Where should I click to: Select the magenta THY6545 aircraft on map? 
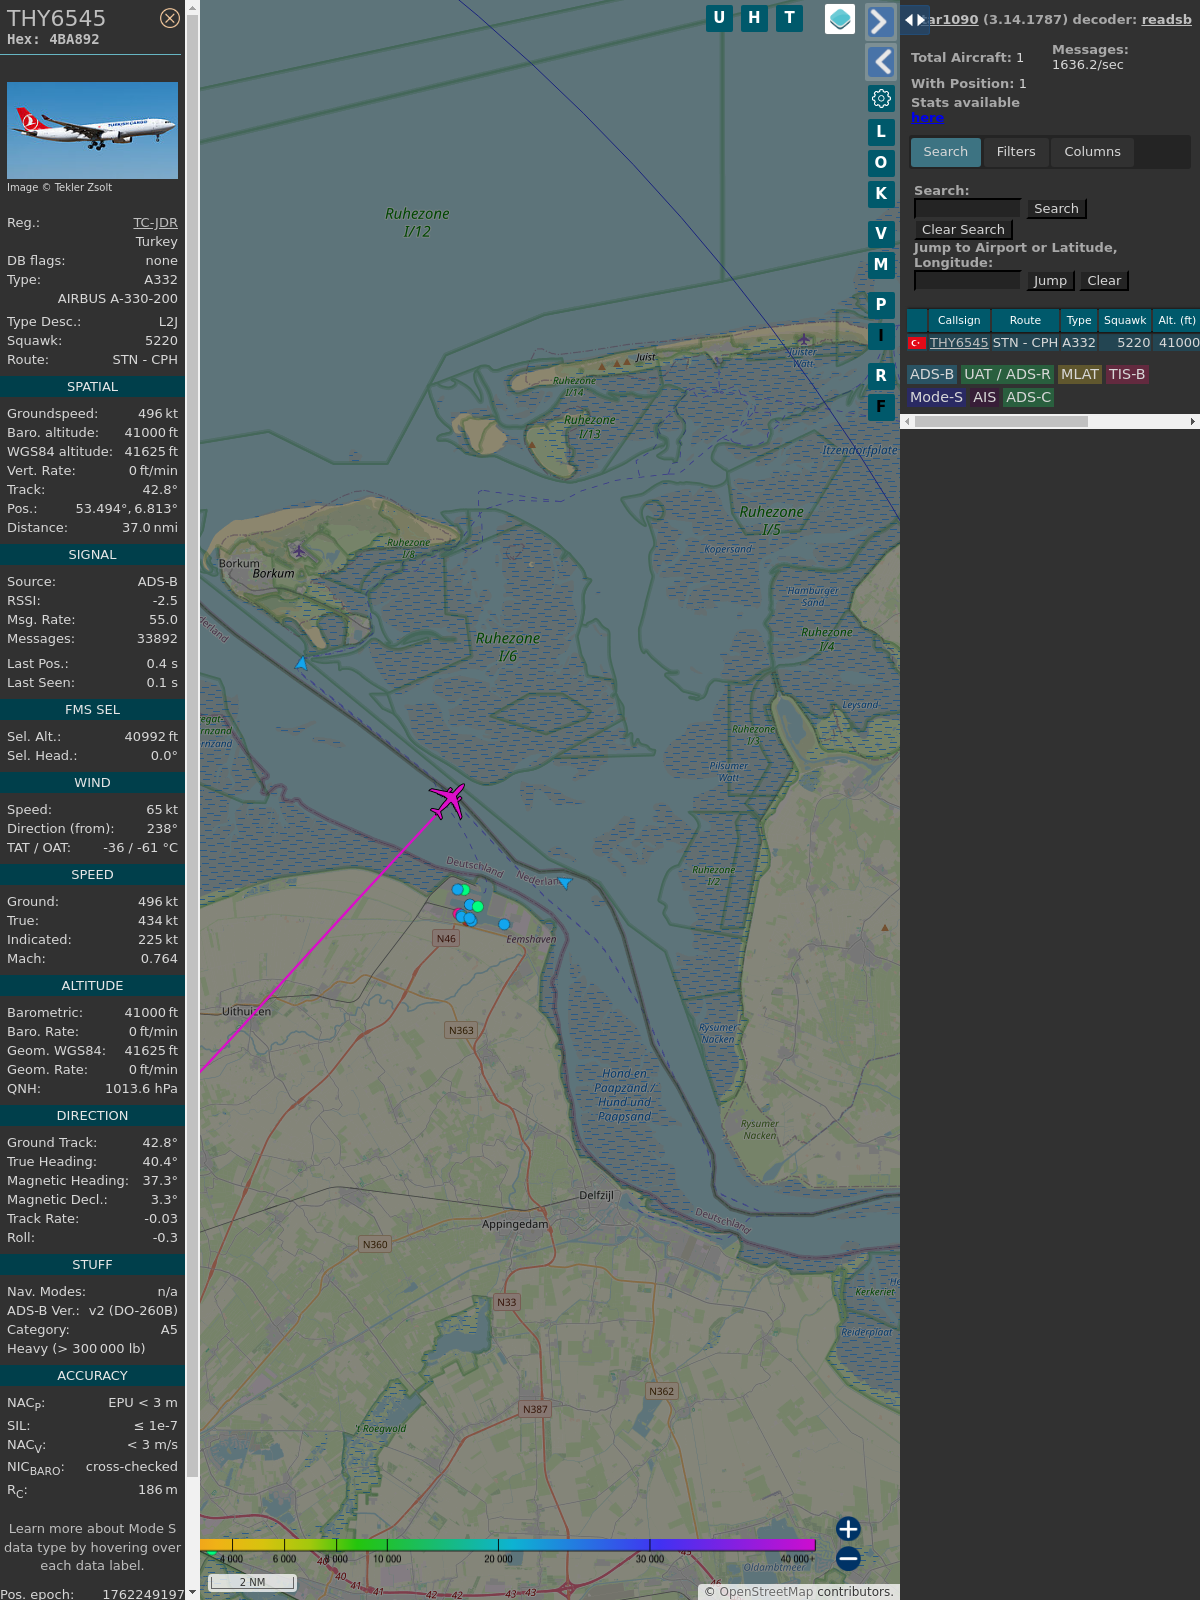(448, 800)
